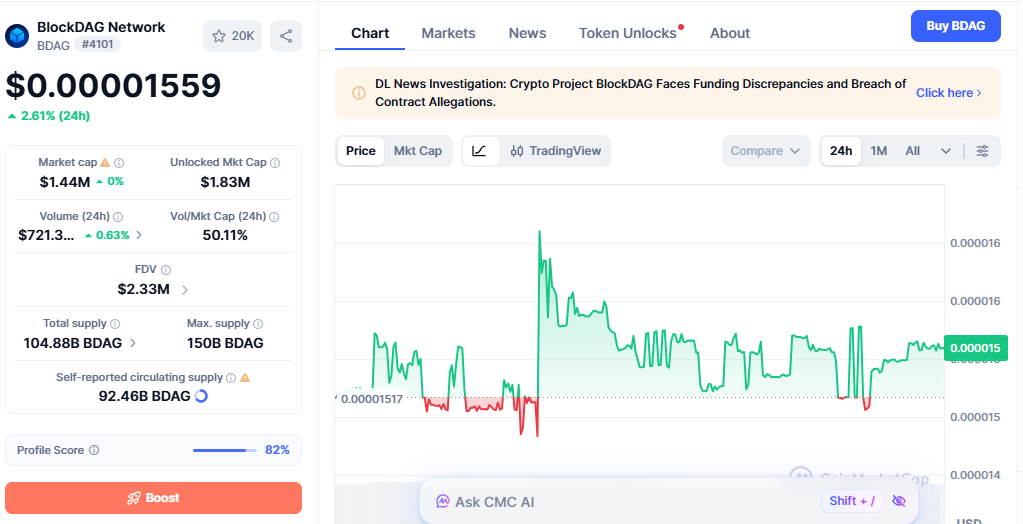Set chart range to All
1023x524 pixels.
(x=913, y=151)
